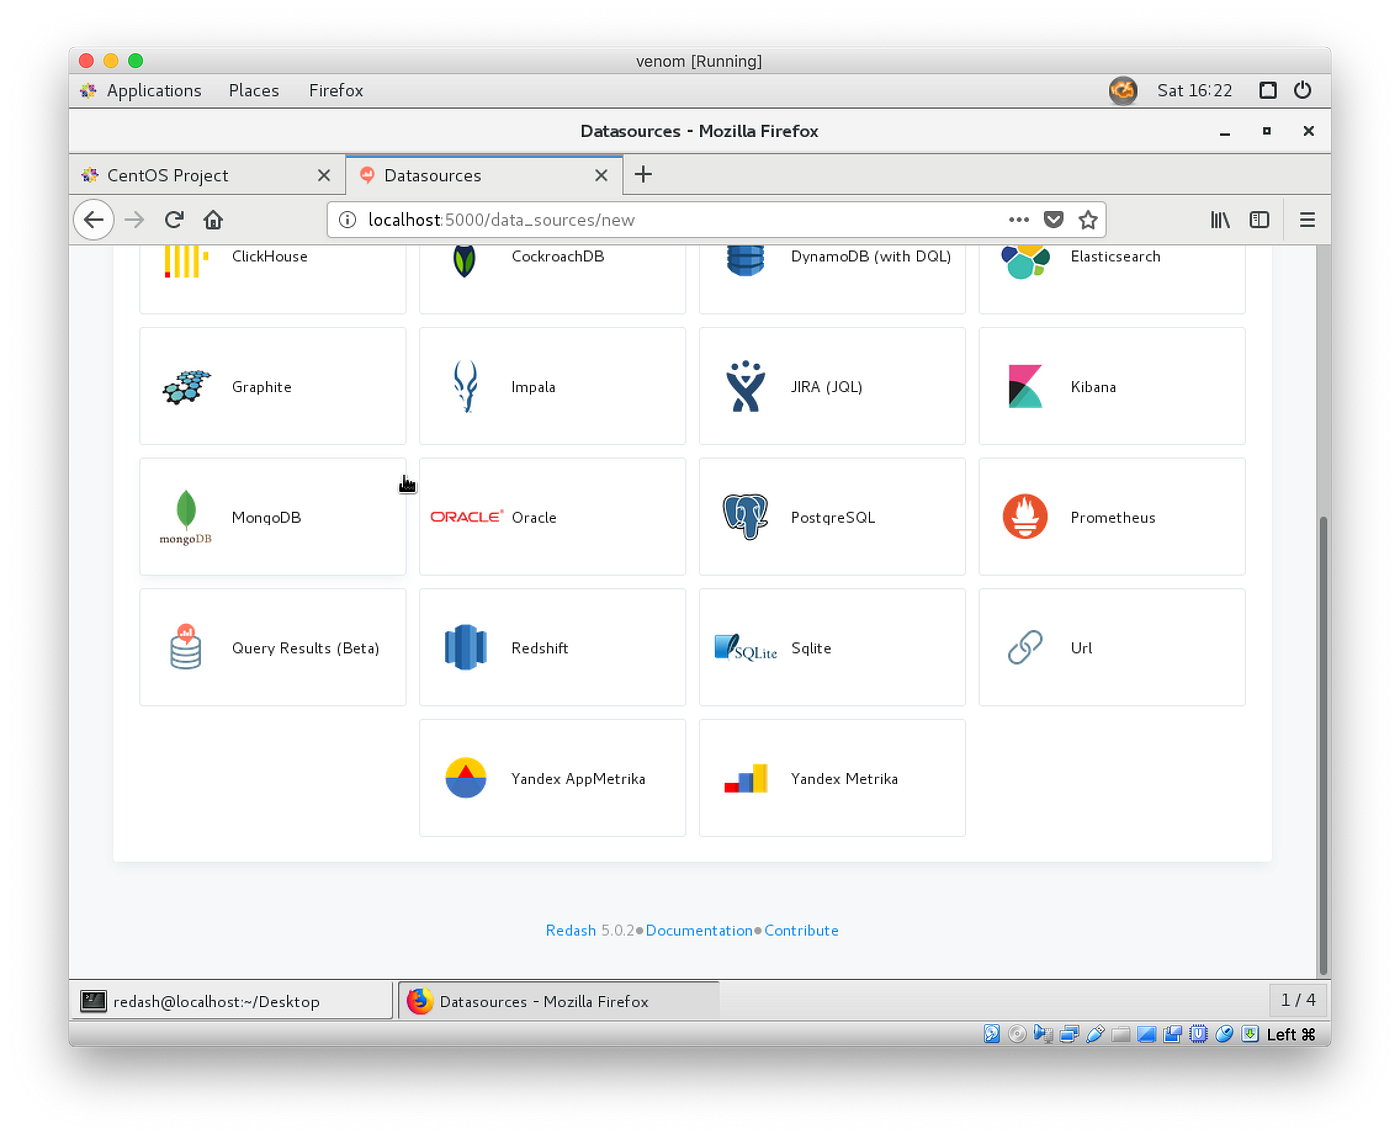The image size is (1400, 1138).
Task: Choose the Yandex Metrika bar icon
Action: [745, 779]
